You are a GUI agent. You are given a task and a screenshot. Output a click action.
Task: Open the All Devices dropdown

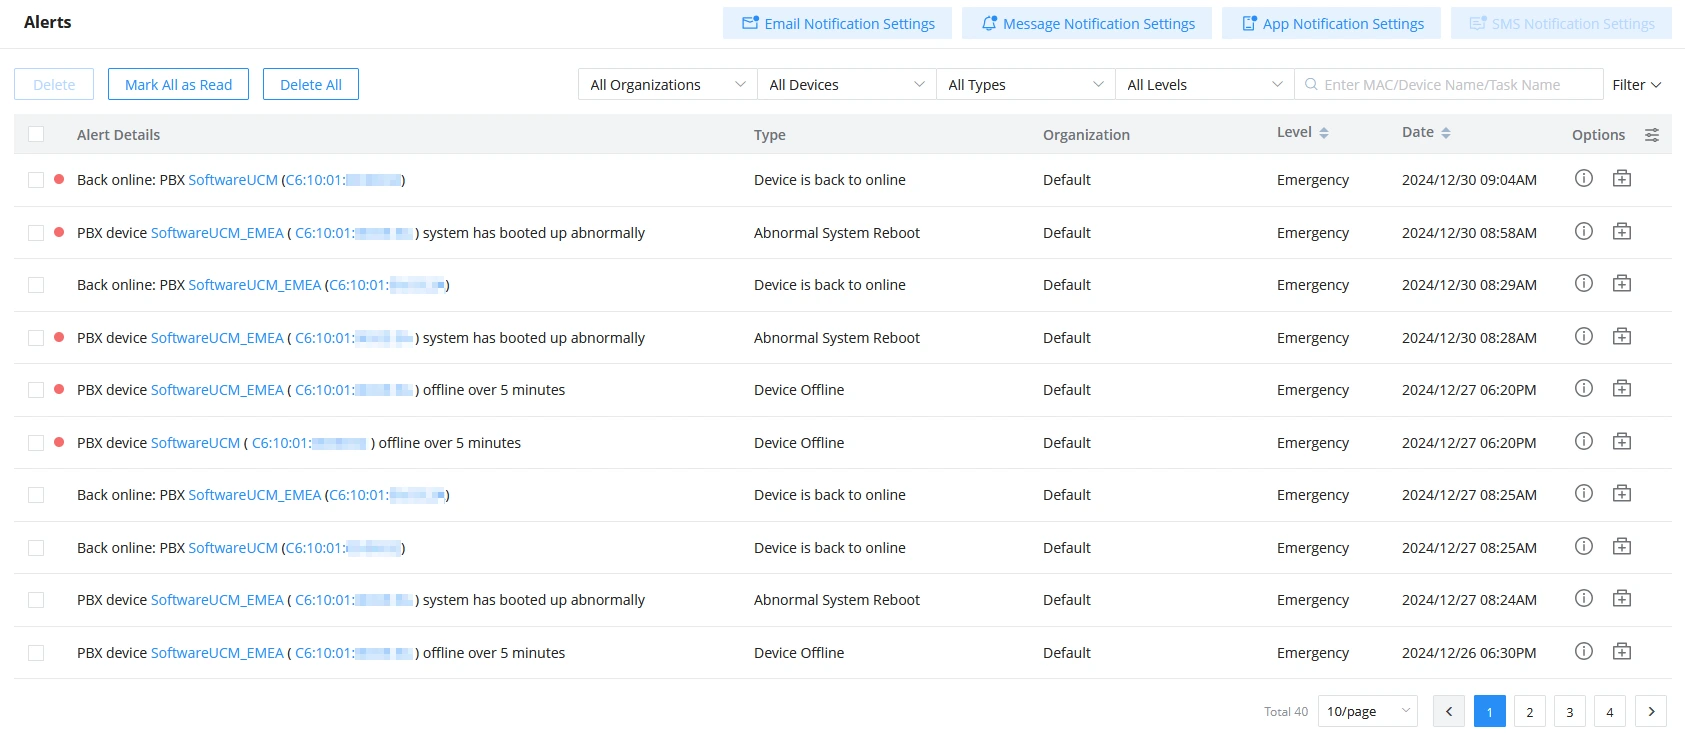point(846,85)
